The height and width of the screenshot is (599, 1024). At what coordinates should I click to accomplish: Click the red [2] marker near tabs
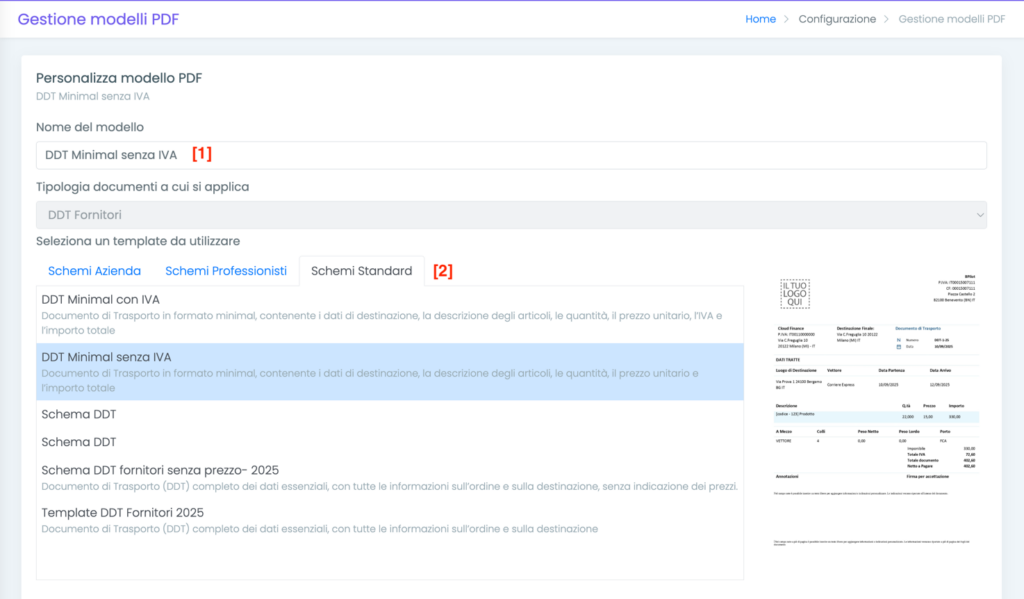coord(442,271)
